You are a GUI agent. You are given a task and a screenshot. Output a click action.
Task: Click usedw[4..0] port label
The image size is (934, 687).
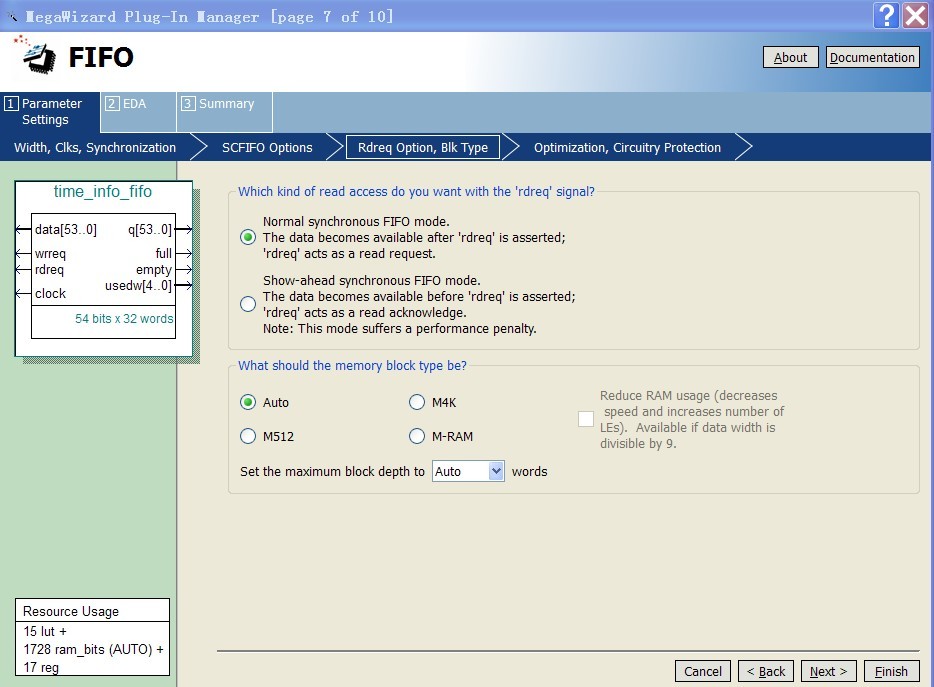click(x=138, y=286)
